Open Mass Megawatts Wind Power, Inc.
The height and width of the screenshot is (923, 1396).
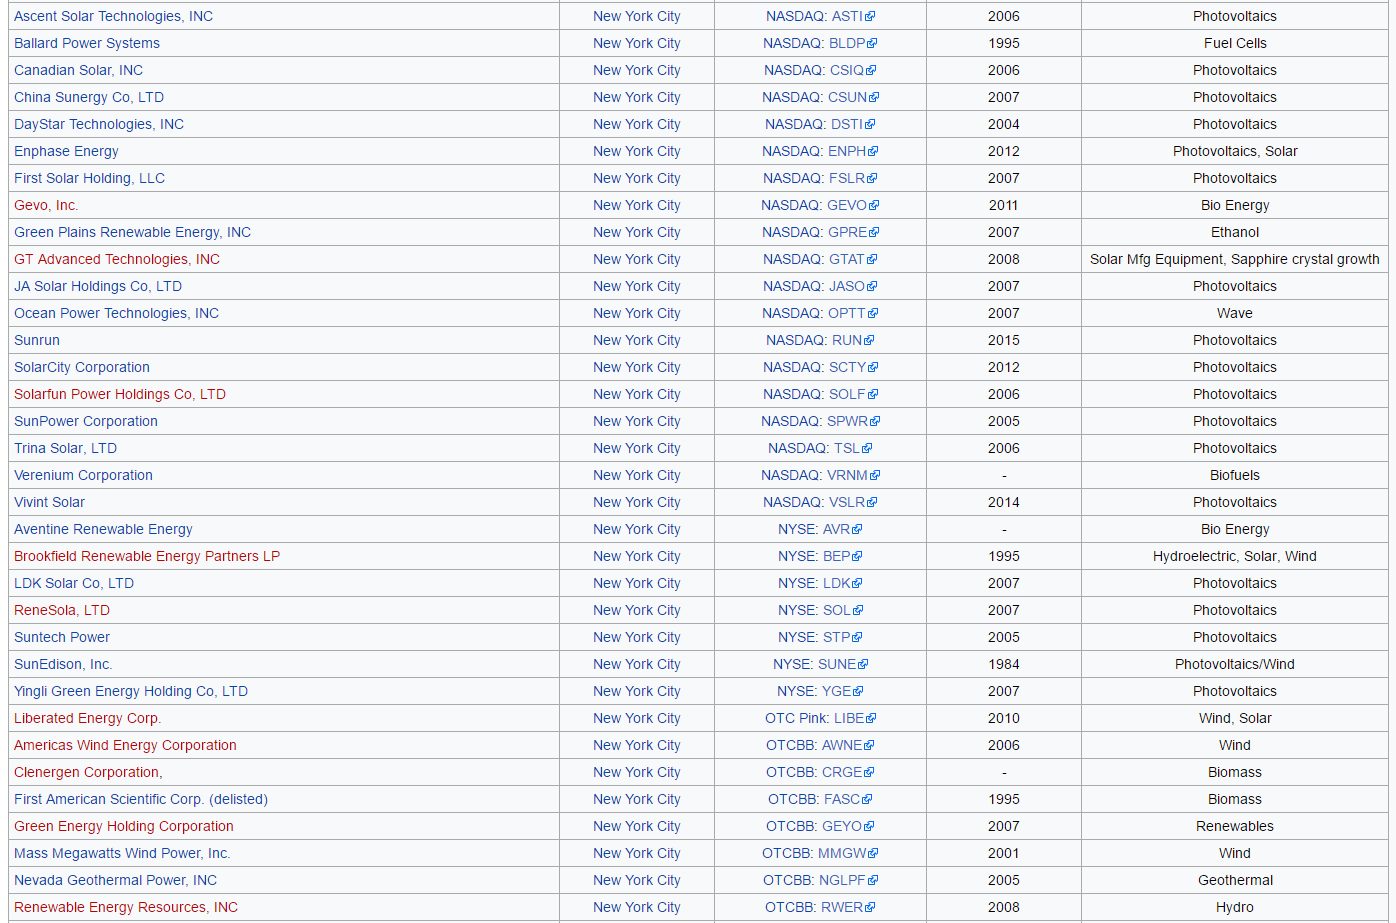(x=122, y=853)
